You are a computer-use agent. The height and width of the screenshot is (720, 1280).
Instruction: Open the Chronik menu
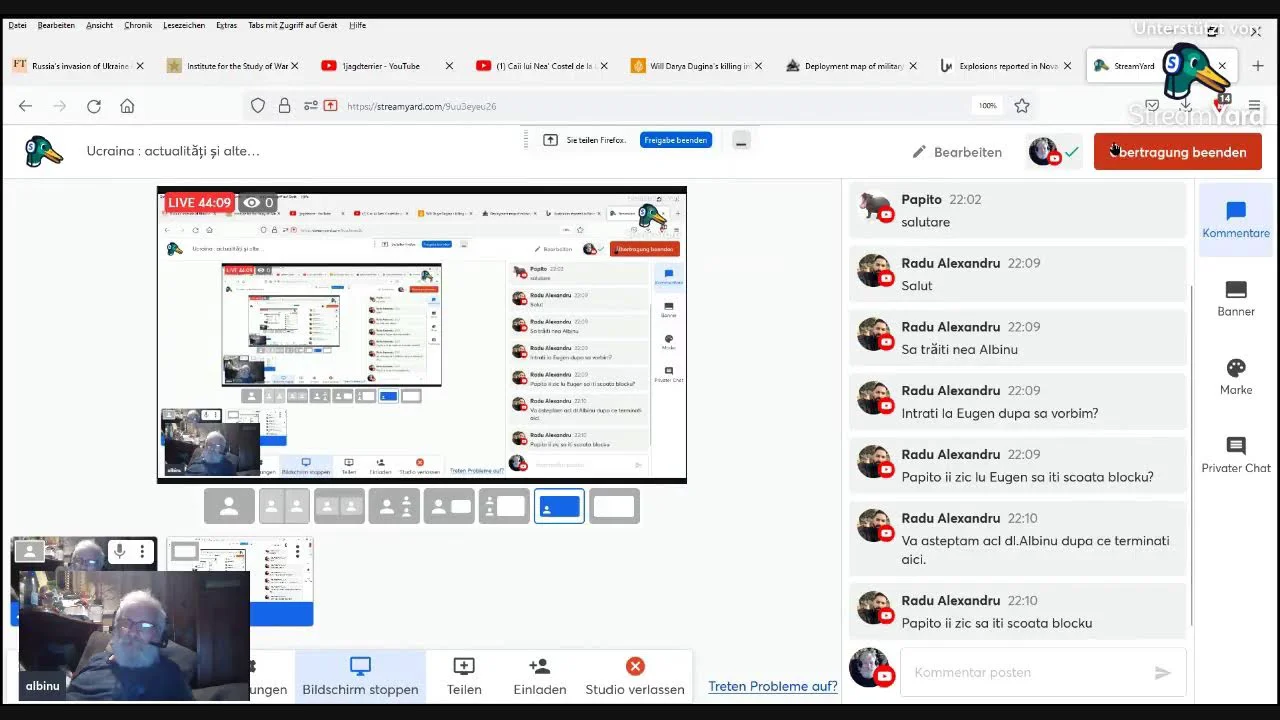(138, 25)
